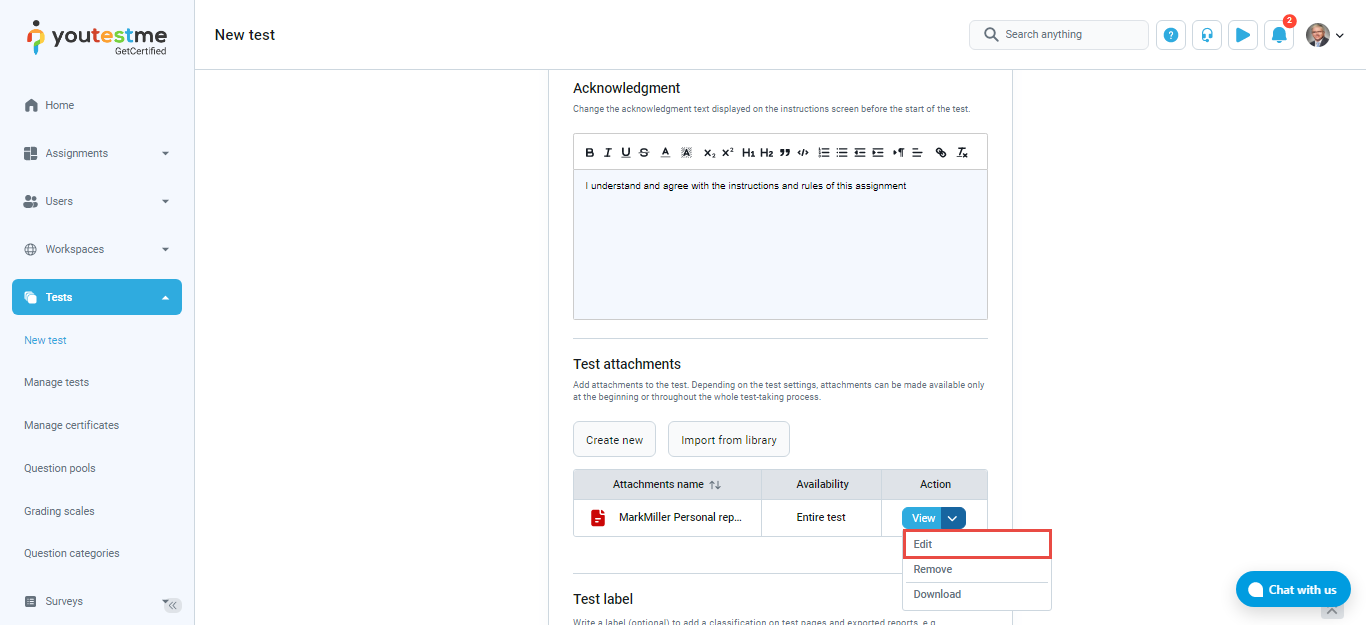Apply subscript formatting
Screen dimensions: 1366x625
pyautogui.click(x=709, y=153)
